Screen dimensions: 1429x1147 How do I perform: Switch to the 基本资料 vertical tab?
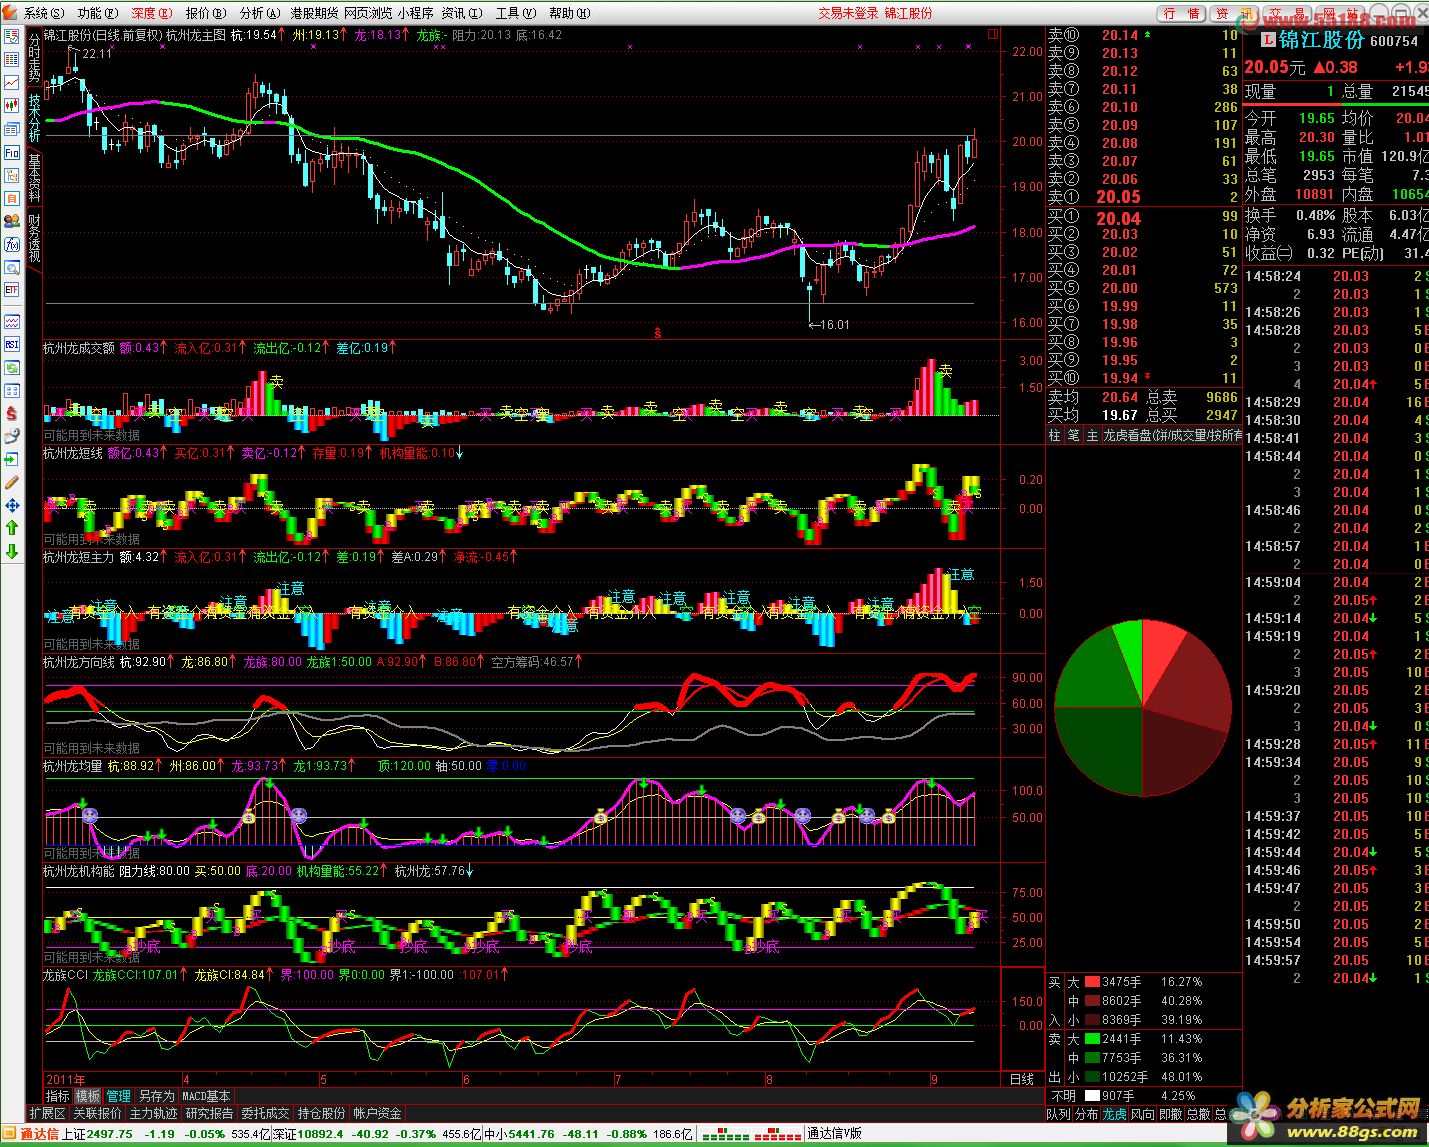[34, 177]
